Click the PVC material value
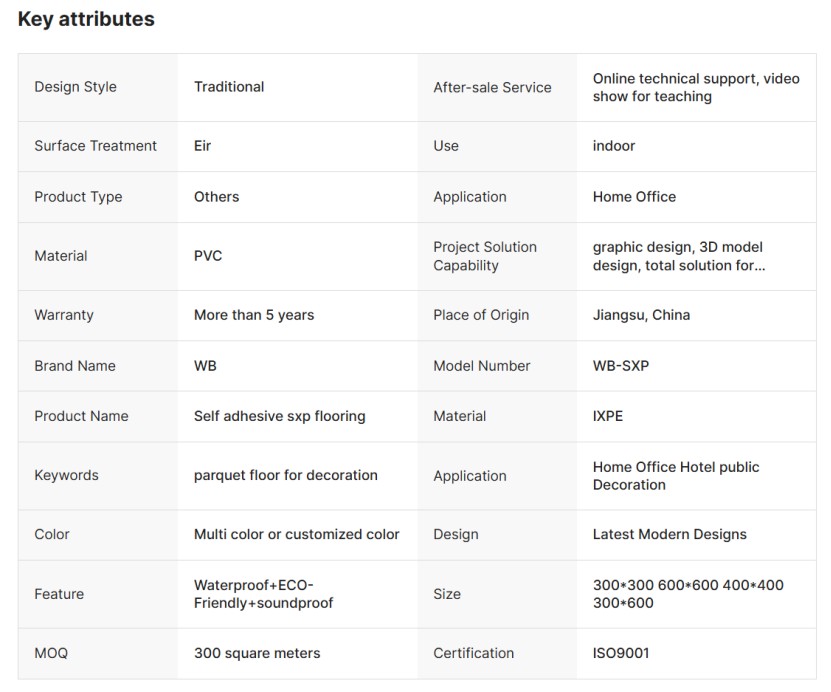831x692 pixels. (208, 256)
